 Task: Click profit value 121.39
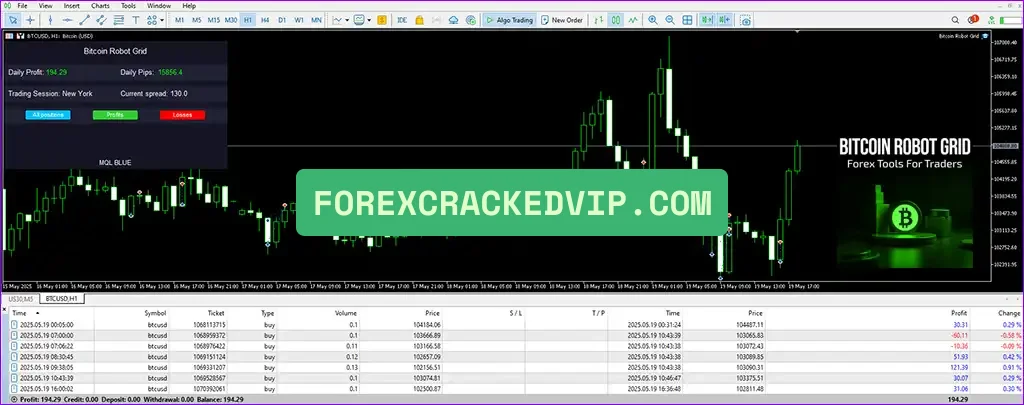pyautogui.click(x=960, y=368)
